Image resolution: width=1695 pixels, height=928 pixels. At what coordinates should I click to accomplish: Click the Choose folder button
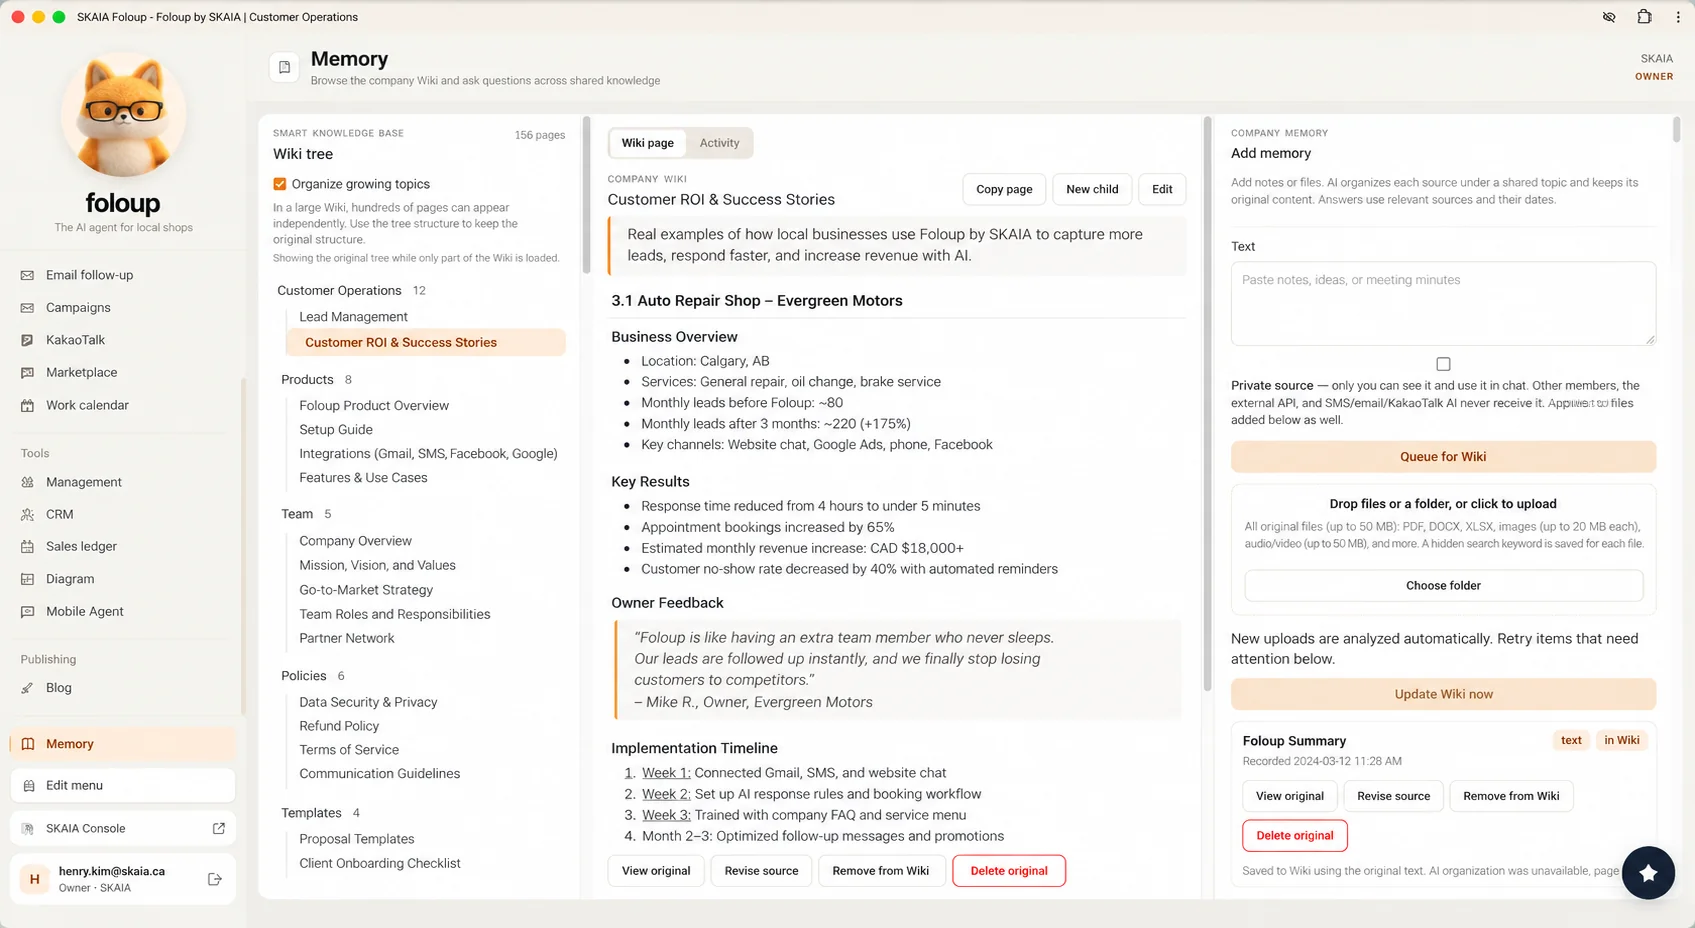(1443, 586)
